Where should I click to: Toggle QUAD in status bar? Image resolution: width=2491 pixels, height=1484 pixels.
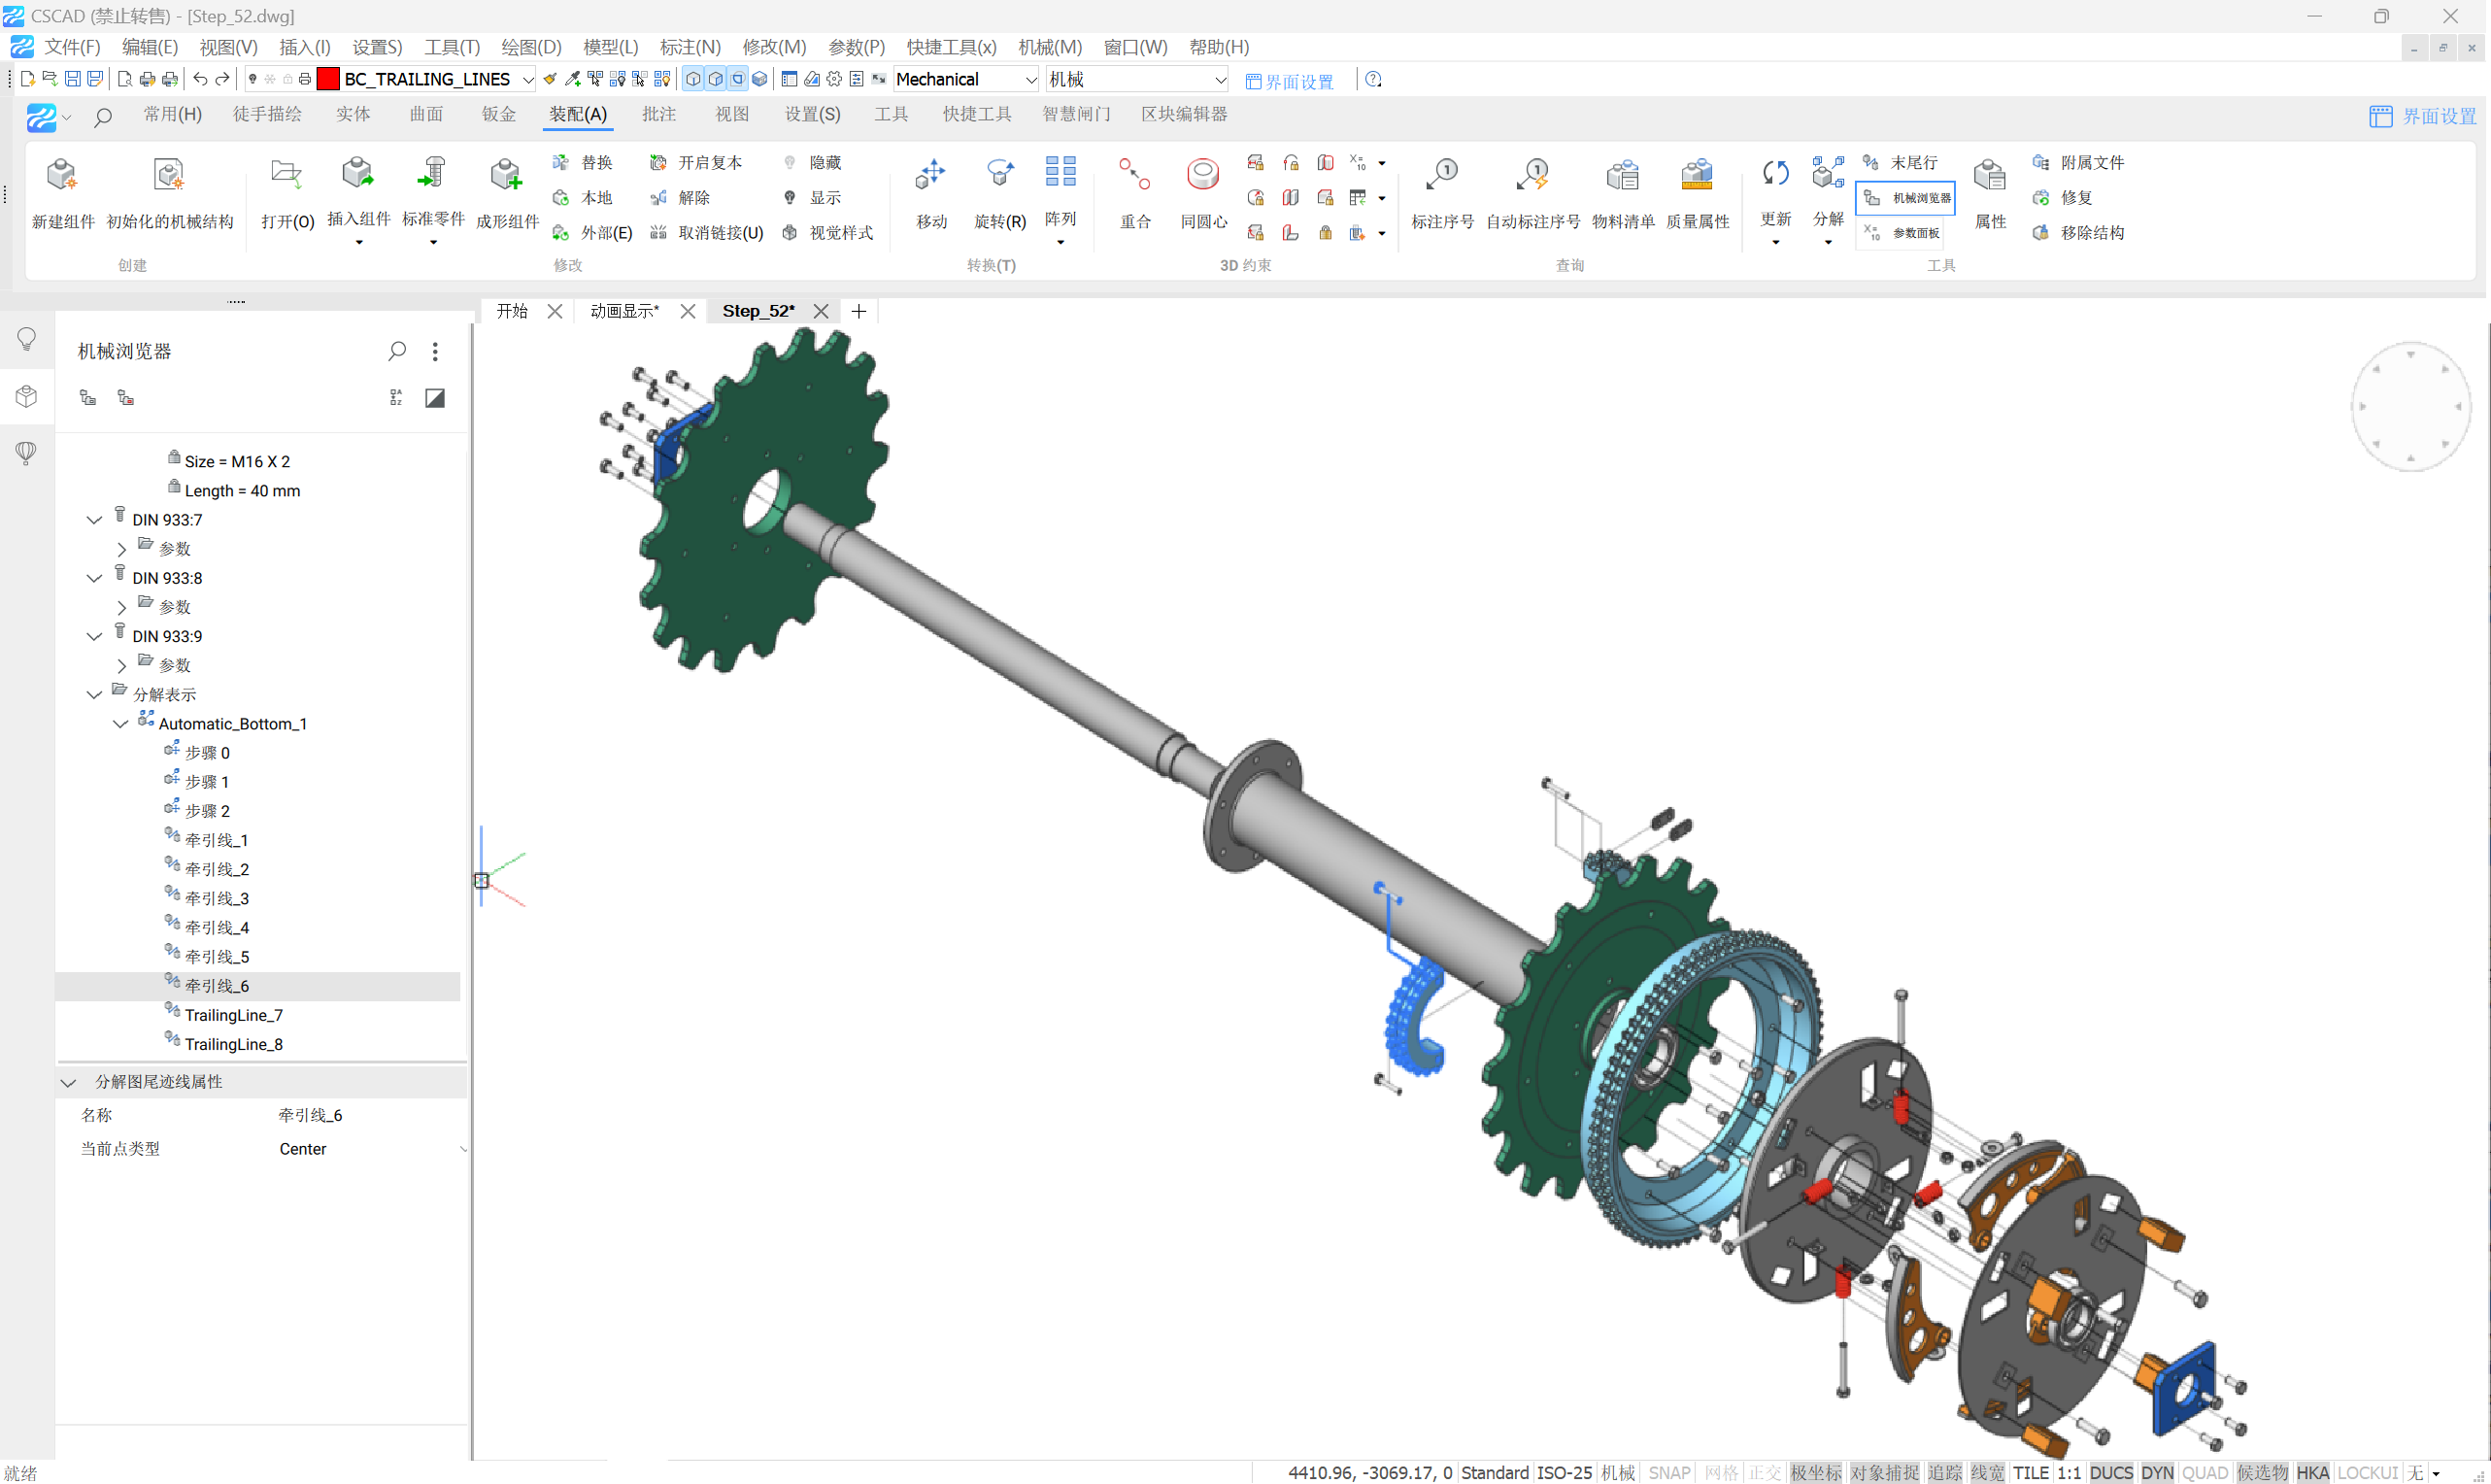2204,1473
